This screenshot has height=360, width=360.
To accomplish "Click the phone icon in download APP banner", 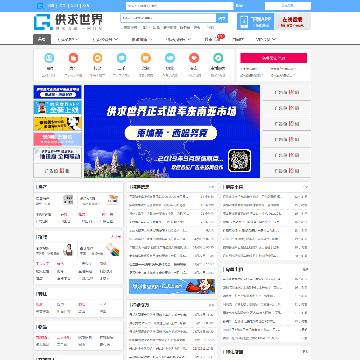I will (x=244, y=22).
